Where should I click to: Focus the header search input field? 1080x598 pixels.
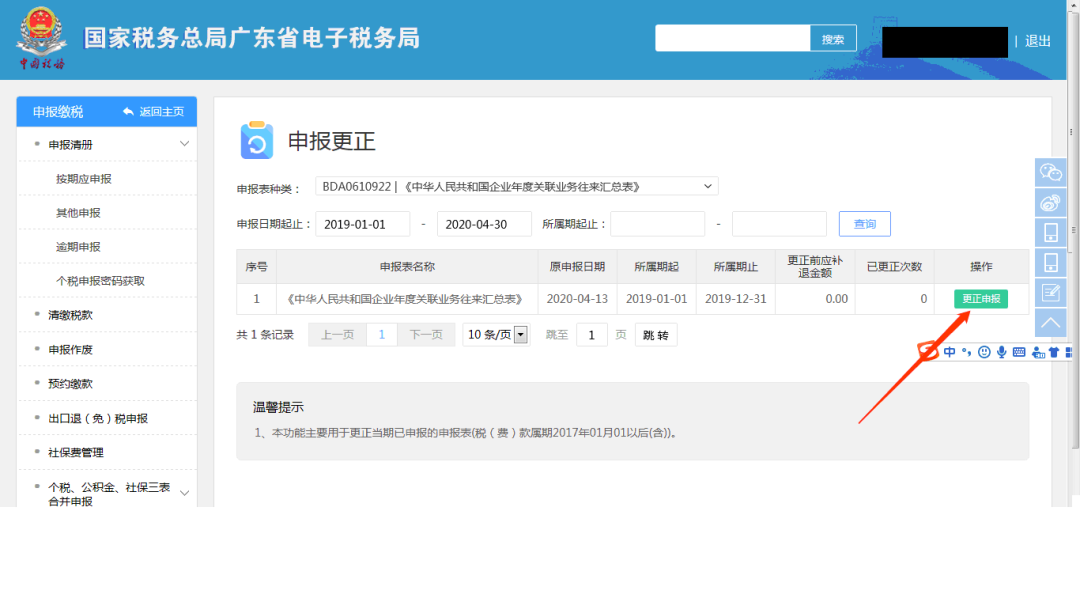pos(732,39)
